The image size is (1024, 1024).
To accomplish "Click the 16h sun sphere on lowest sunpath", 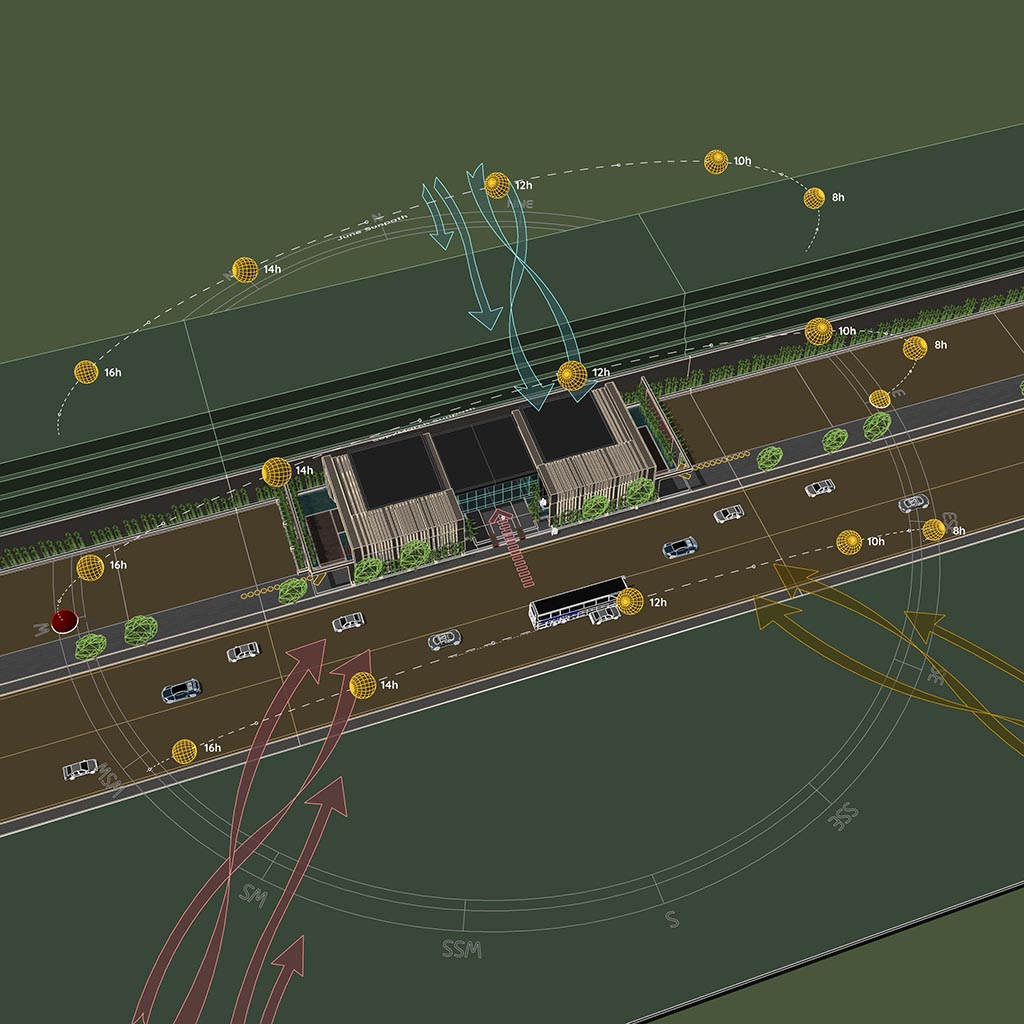I will coord(184,751).
